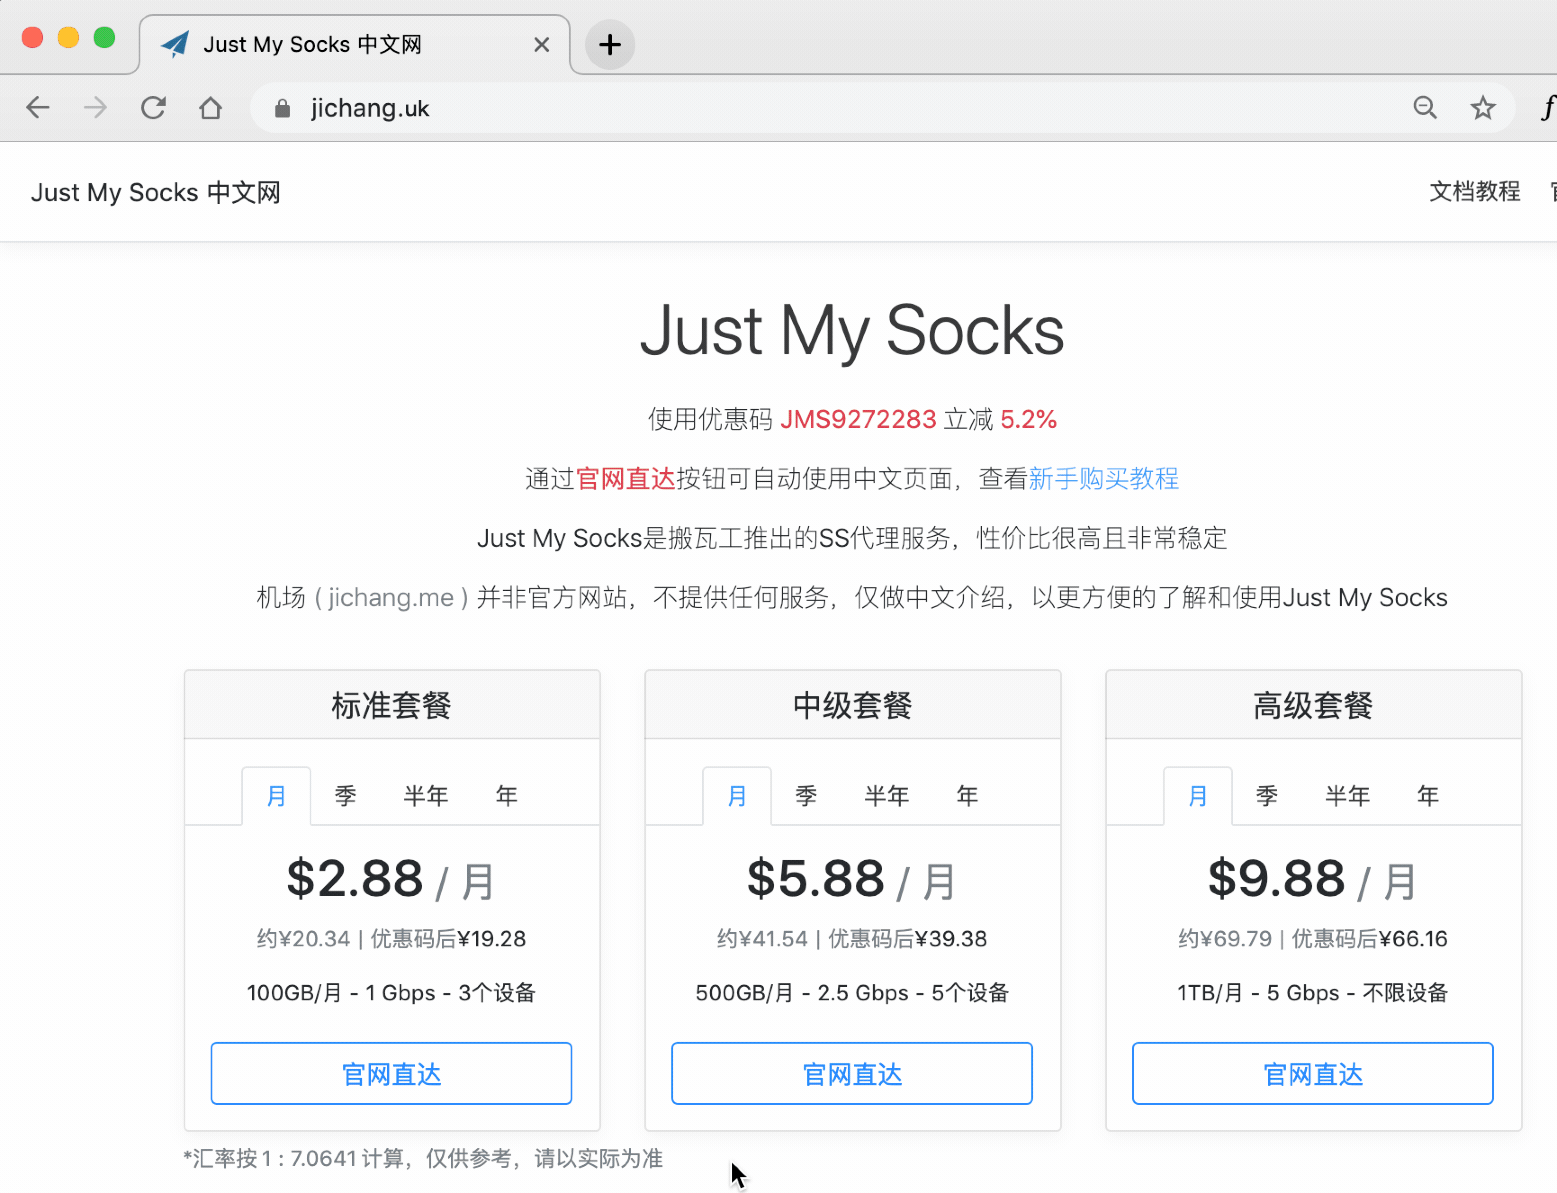Select 年 tab in 中级套餐
The height and width of the screenshot is (1193, 1557).
[x=967, y=796]
